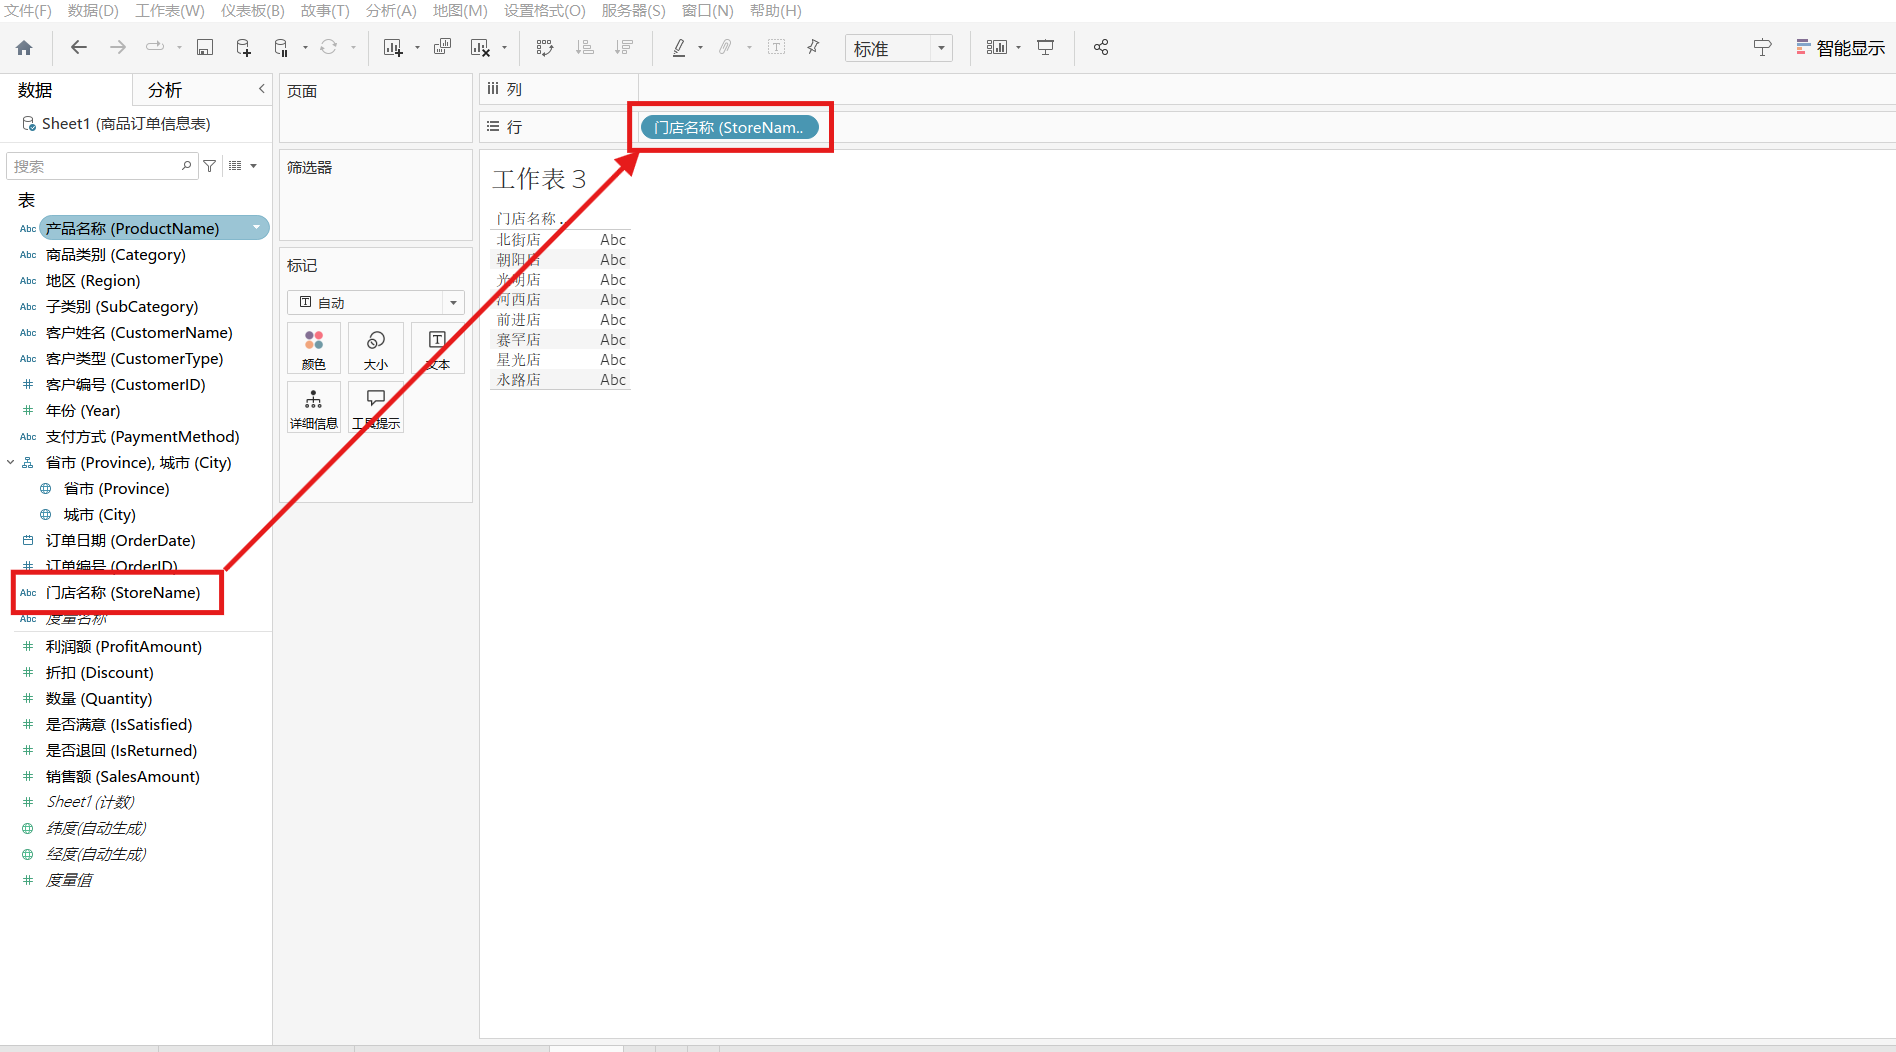This screenshot has height=1052, width=1896.
Task: Open the 工作表(W) menu
Action: pyautogui.click(x=170, y=10)
